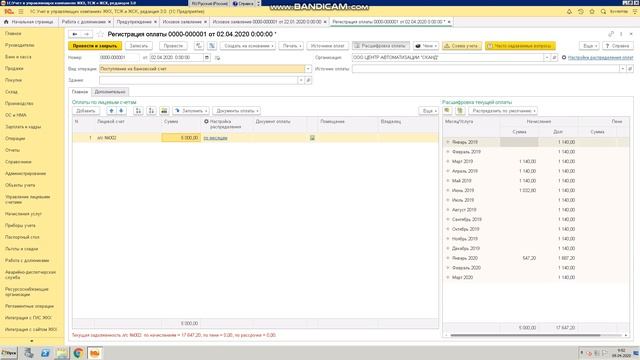Click the barcode scanner icon in the table toolbar
Viewport: 640px width, 360px height.
coord(164,111)
